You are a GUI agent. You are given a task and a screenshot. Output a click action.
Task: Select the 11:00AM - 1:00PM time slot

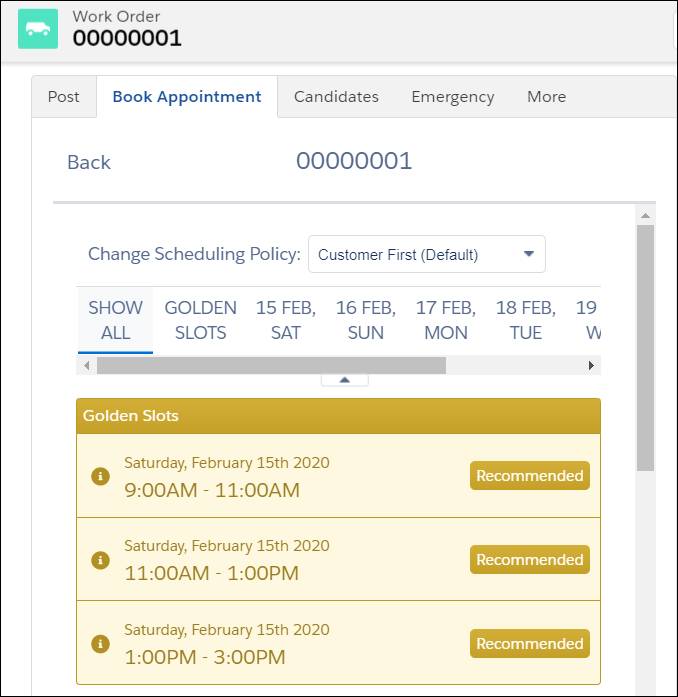click(x=338, y=560)
